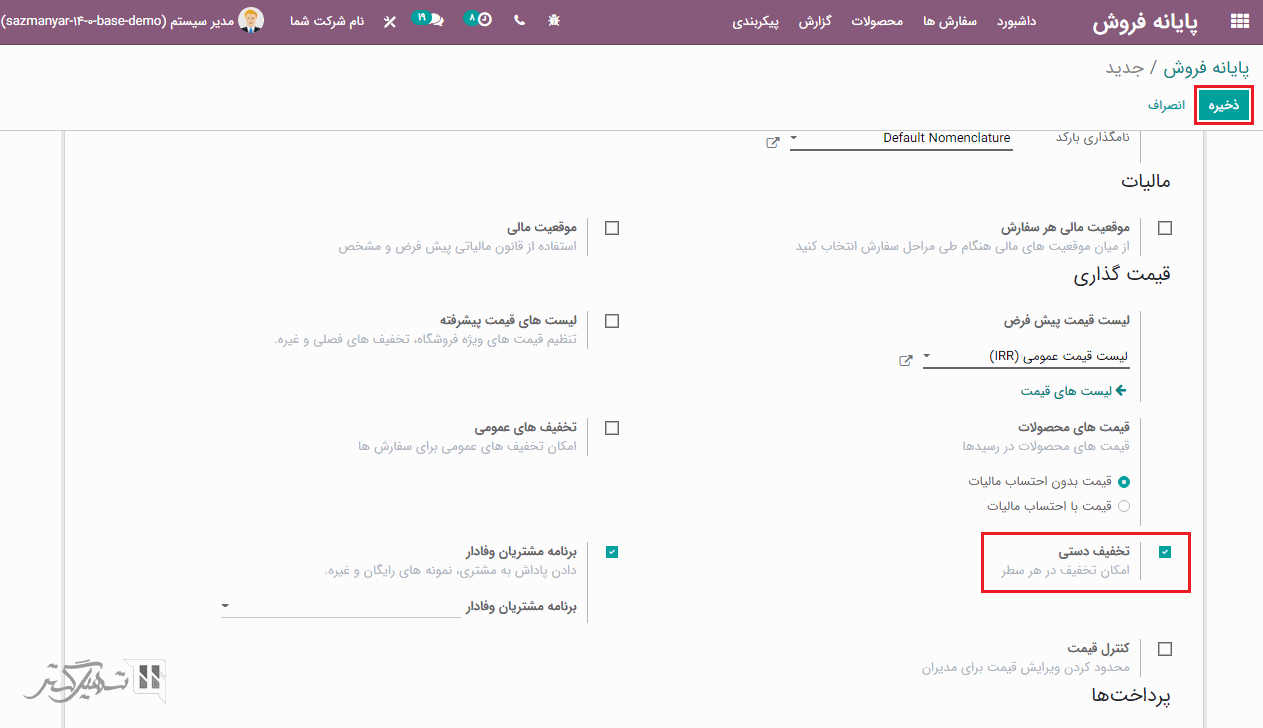Click the system administrator avatar

pyautogui.click(x=251, y=20)
